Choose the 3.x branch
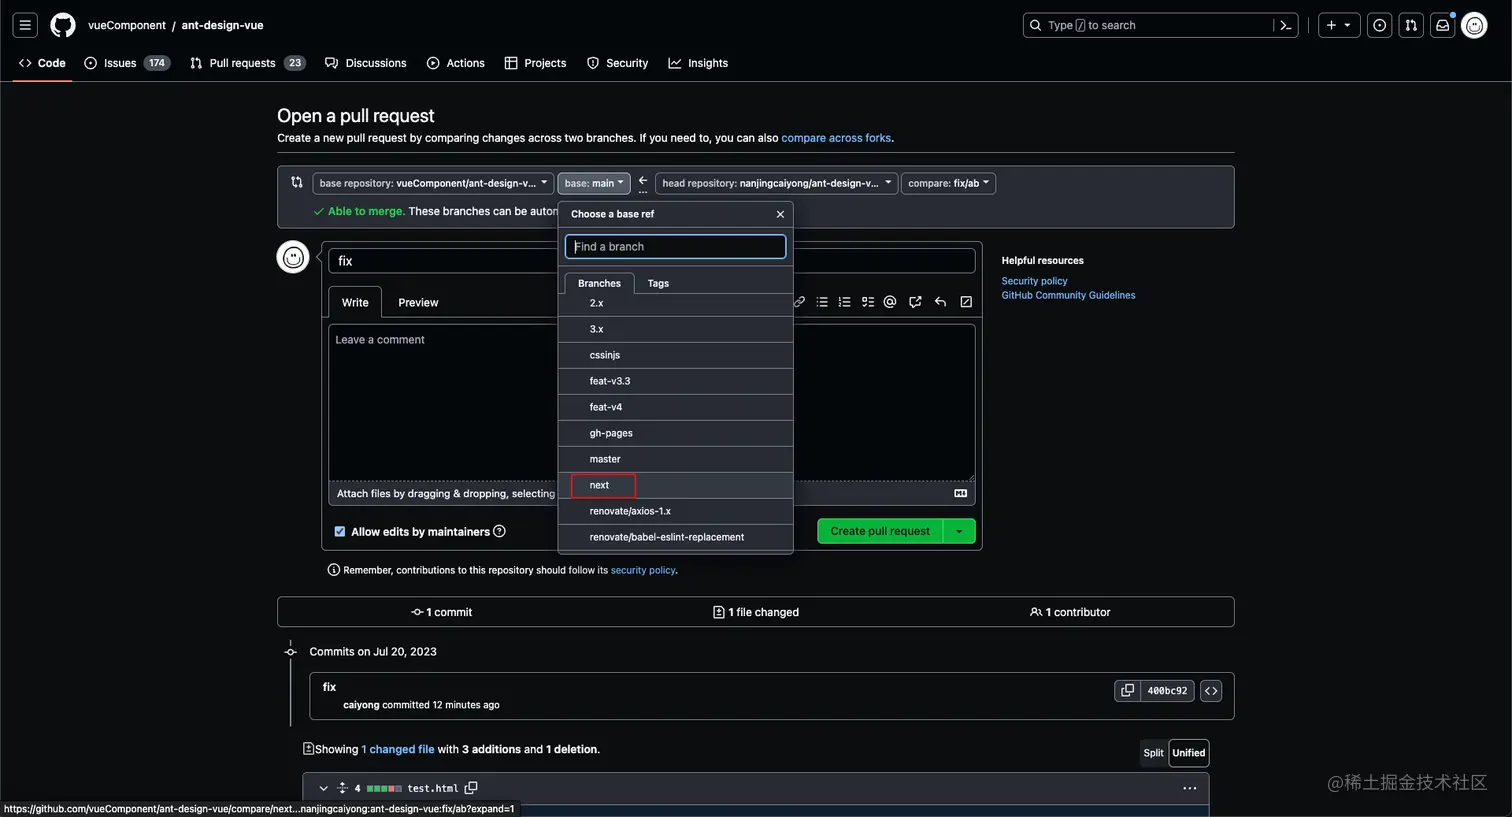The height and width of the screenshot is (817, 1512). coord(675,329)
